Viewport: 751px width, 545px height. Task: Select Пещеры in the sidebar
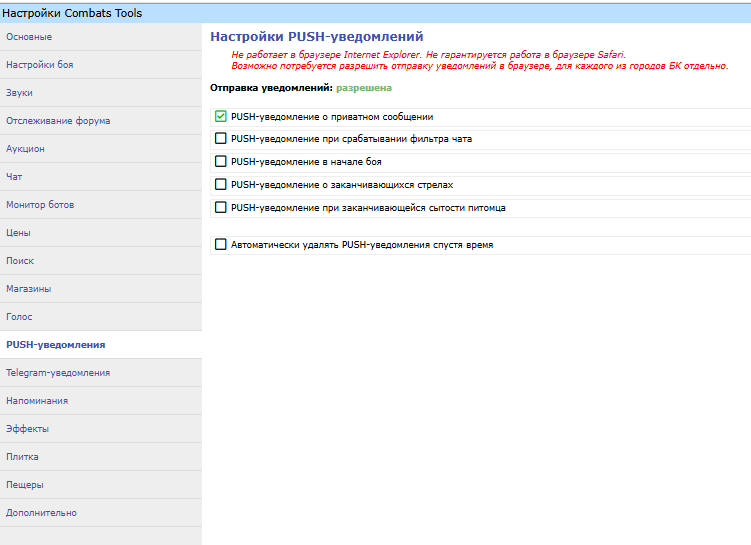pos(25,485)
